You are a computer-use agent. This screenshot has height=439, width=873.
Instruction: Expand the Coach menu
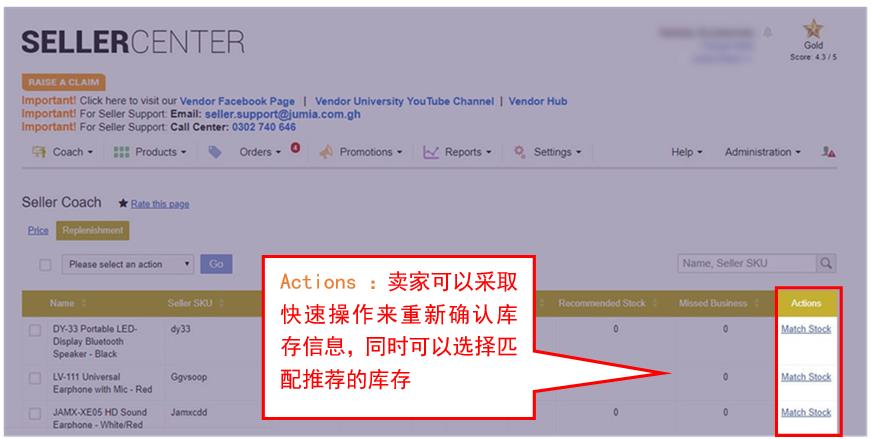[73, 152]
